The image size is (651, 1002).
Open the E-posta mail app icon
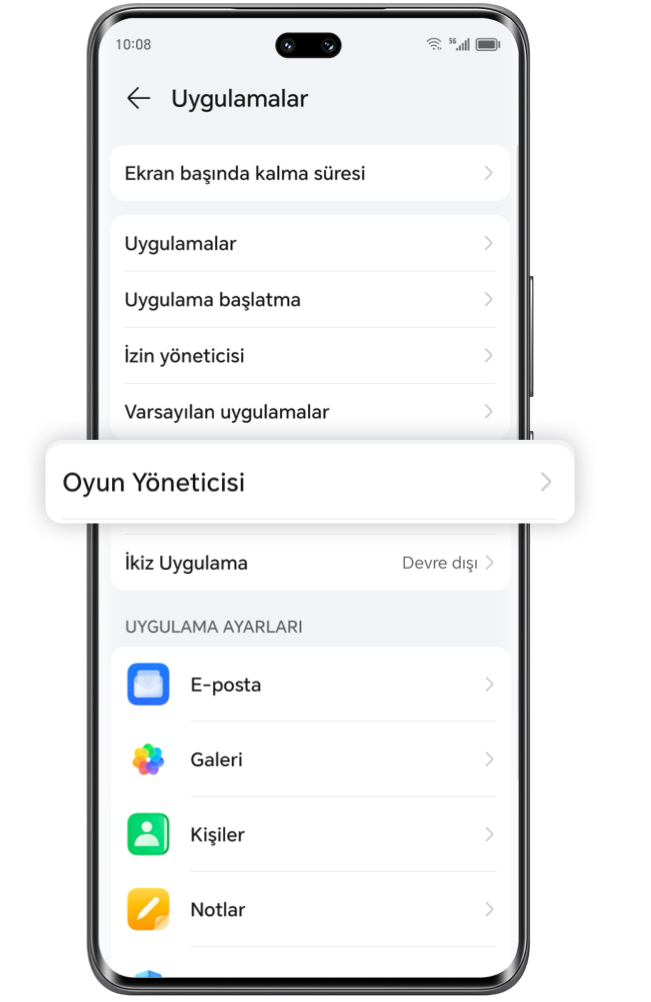point(148,684)
